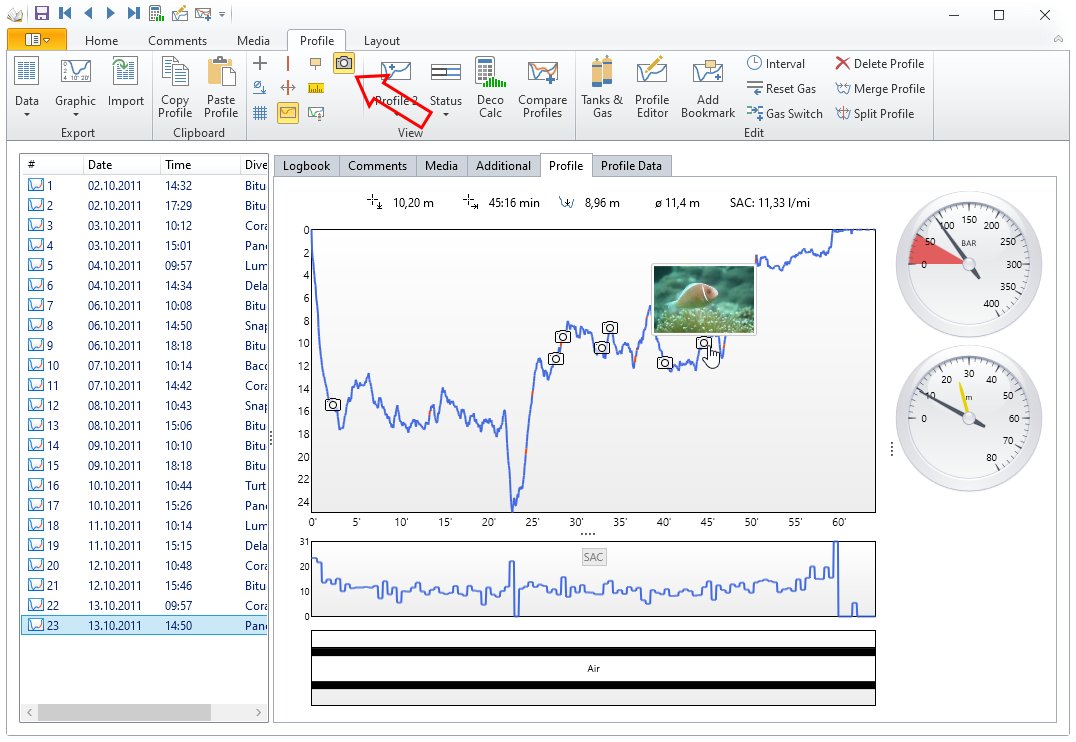
Task: Toggle photo markers with the camera icon
Action: (344, 62)
